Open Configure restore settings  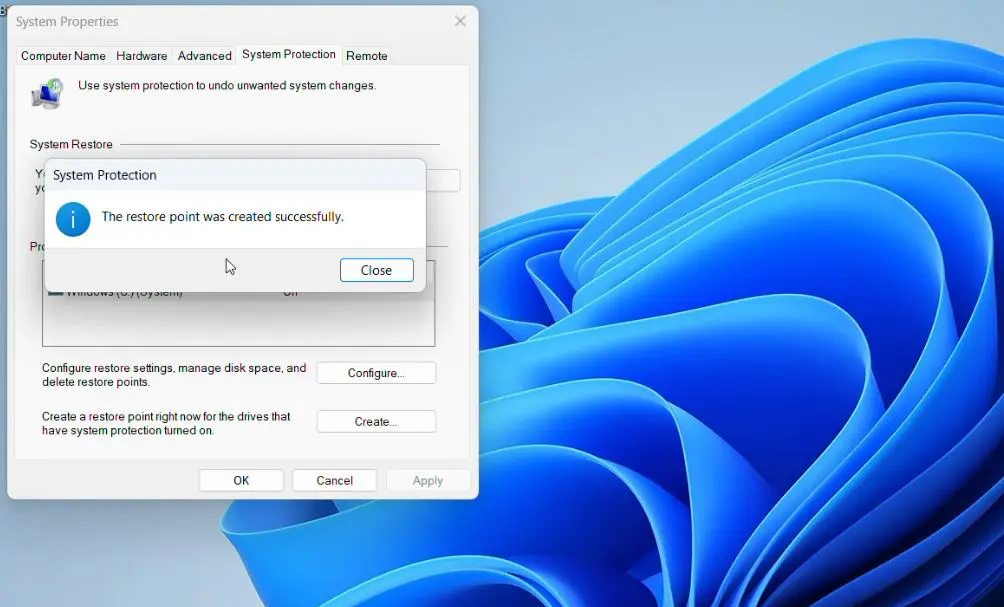coord(375,372)
